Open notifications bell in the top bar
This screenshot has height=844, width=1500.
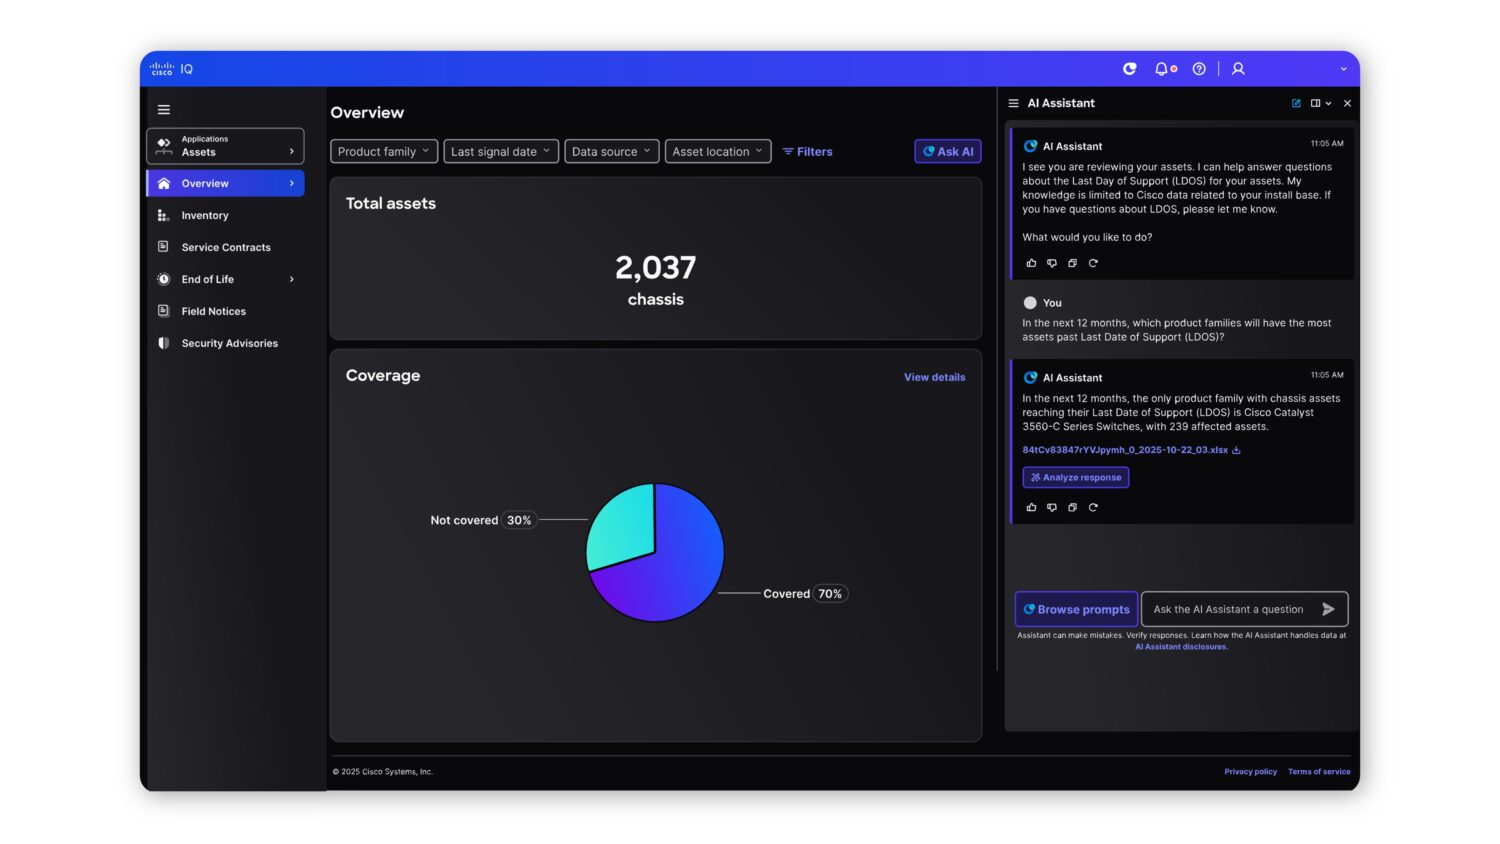pyautogui.click(x=1161, y=68)
